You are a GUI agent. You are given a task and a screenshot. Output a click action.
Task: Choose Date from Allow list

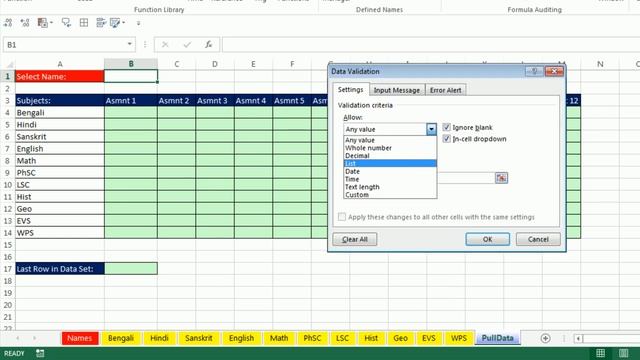tap(390, 171)
